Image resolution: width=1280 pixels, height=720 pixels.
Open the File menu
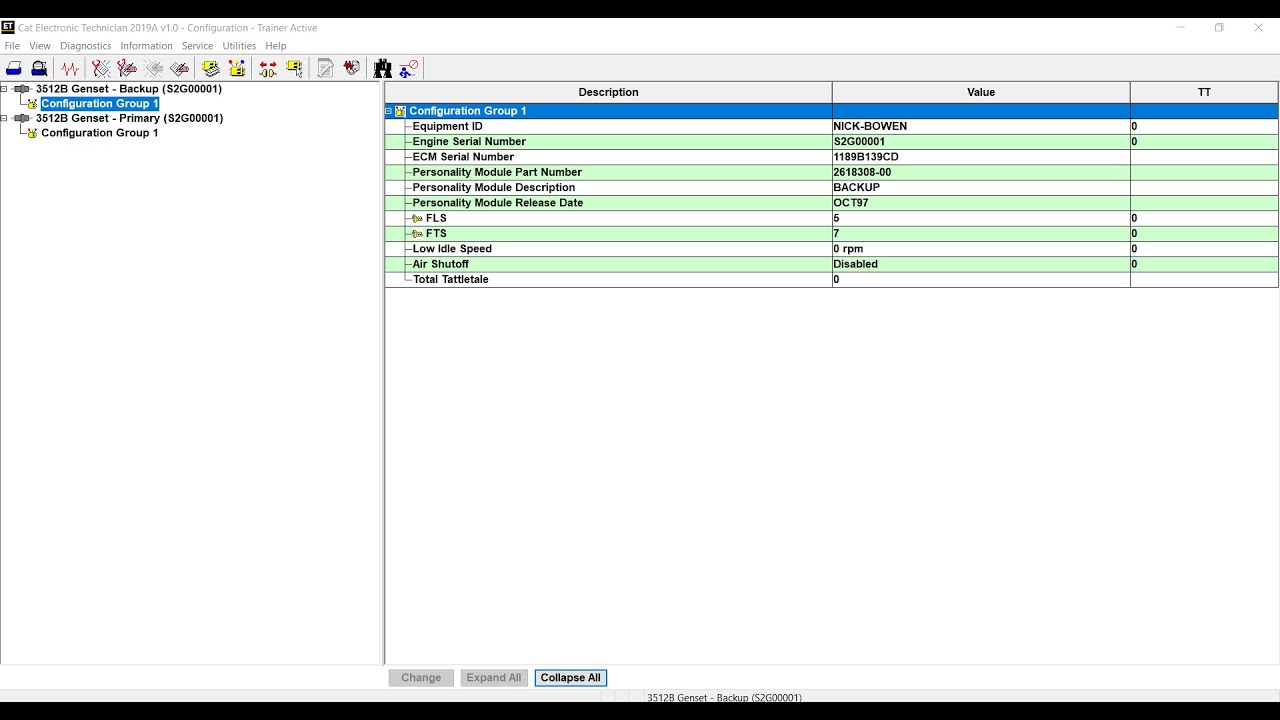point(12,46)
